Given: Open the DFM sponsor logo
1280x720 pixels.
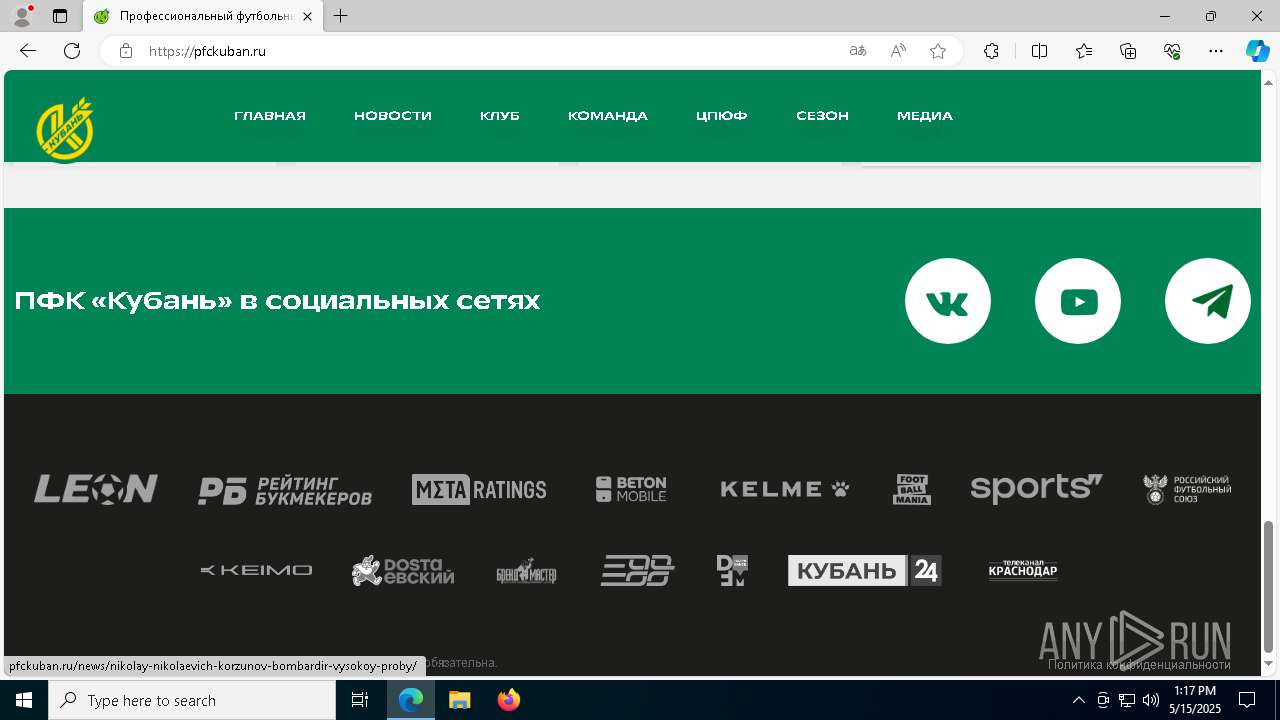Looking at the screenshot, I should [x=732, y=570].
